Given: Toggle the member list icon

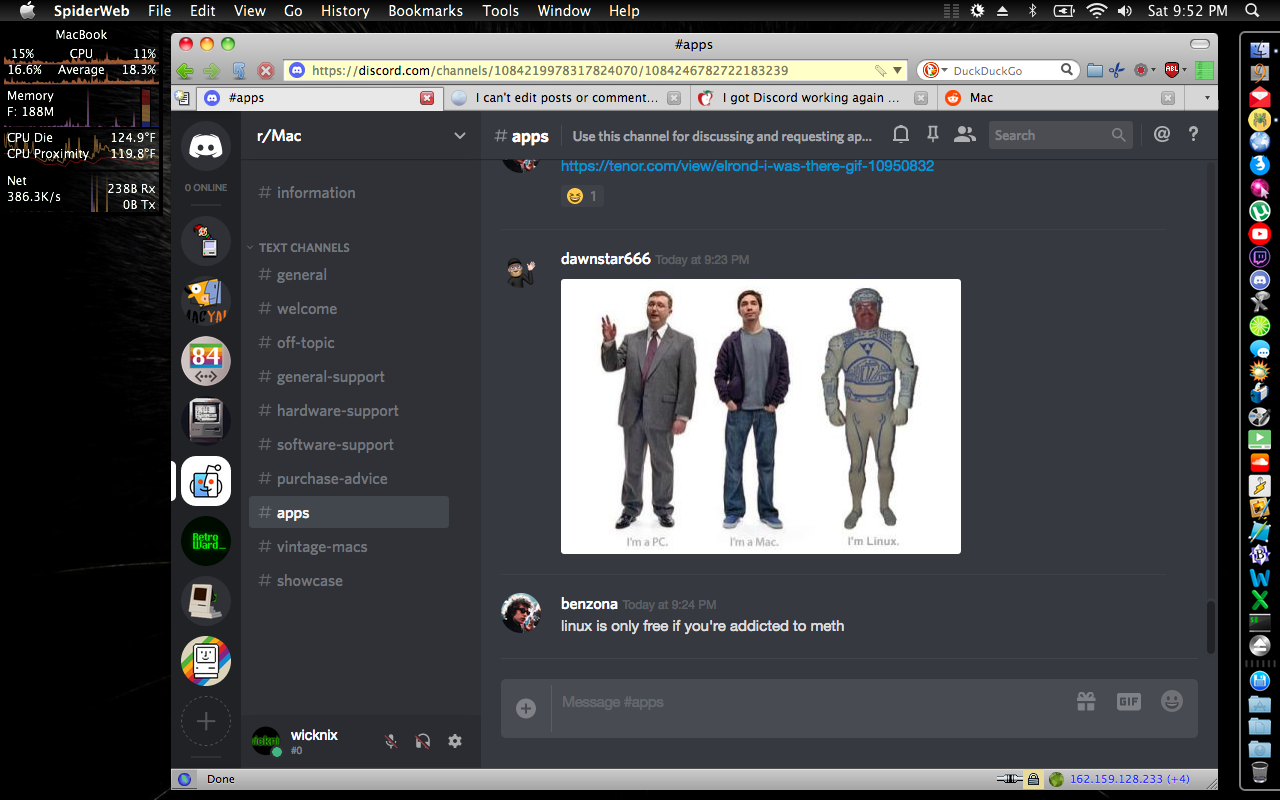Looking at the screenshot, I should point(965,135).
